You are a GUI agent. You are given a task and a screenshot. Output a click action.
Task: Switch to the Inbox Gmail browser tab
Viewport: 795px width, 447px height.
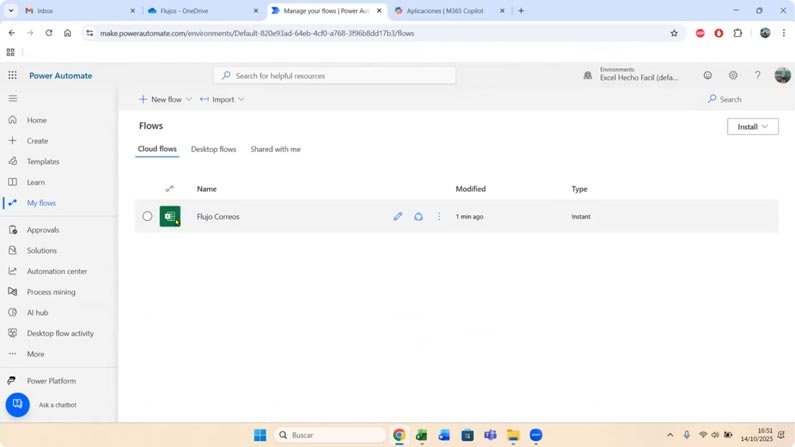tap(80, 11)
